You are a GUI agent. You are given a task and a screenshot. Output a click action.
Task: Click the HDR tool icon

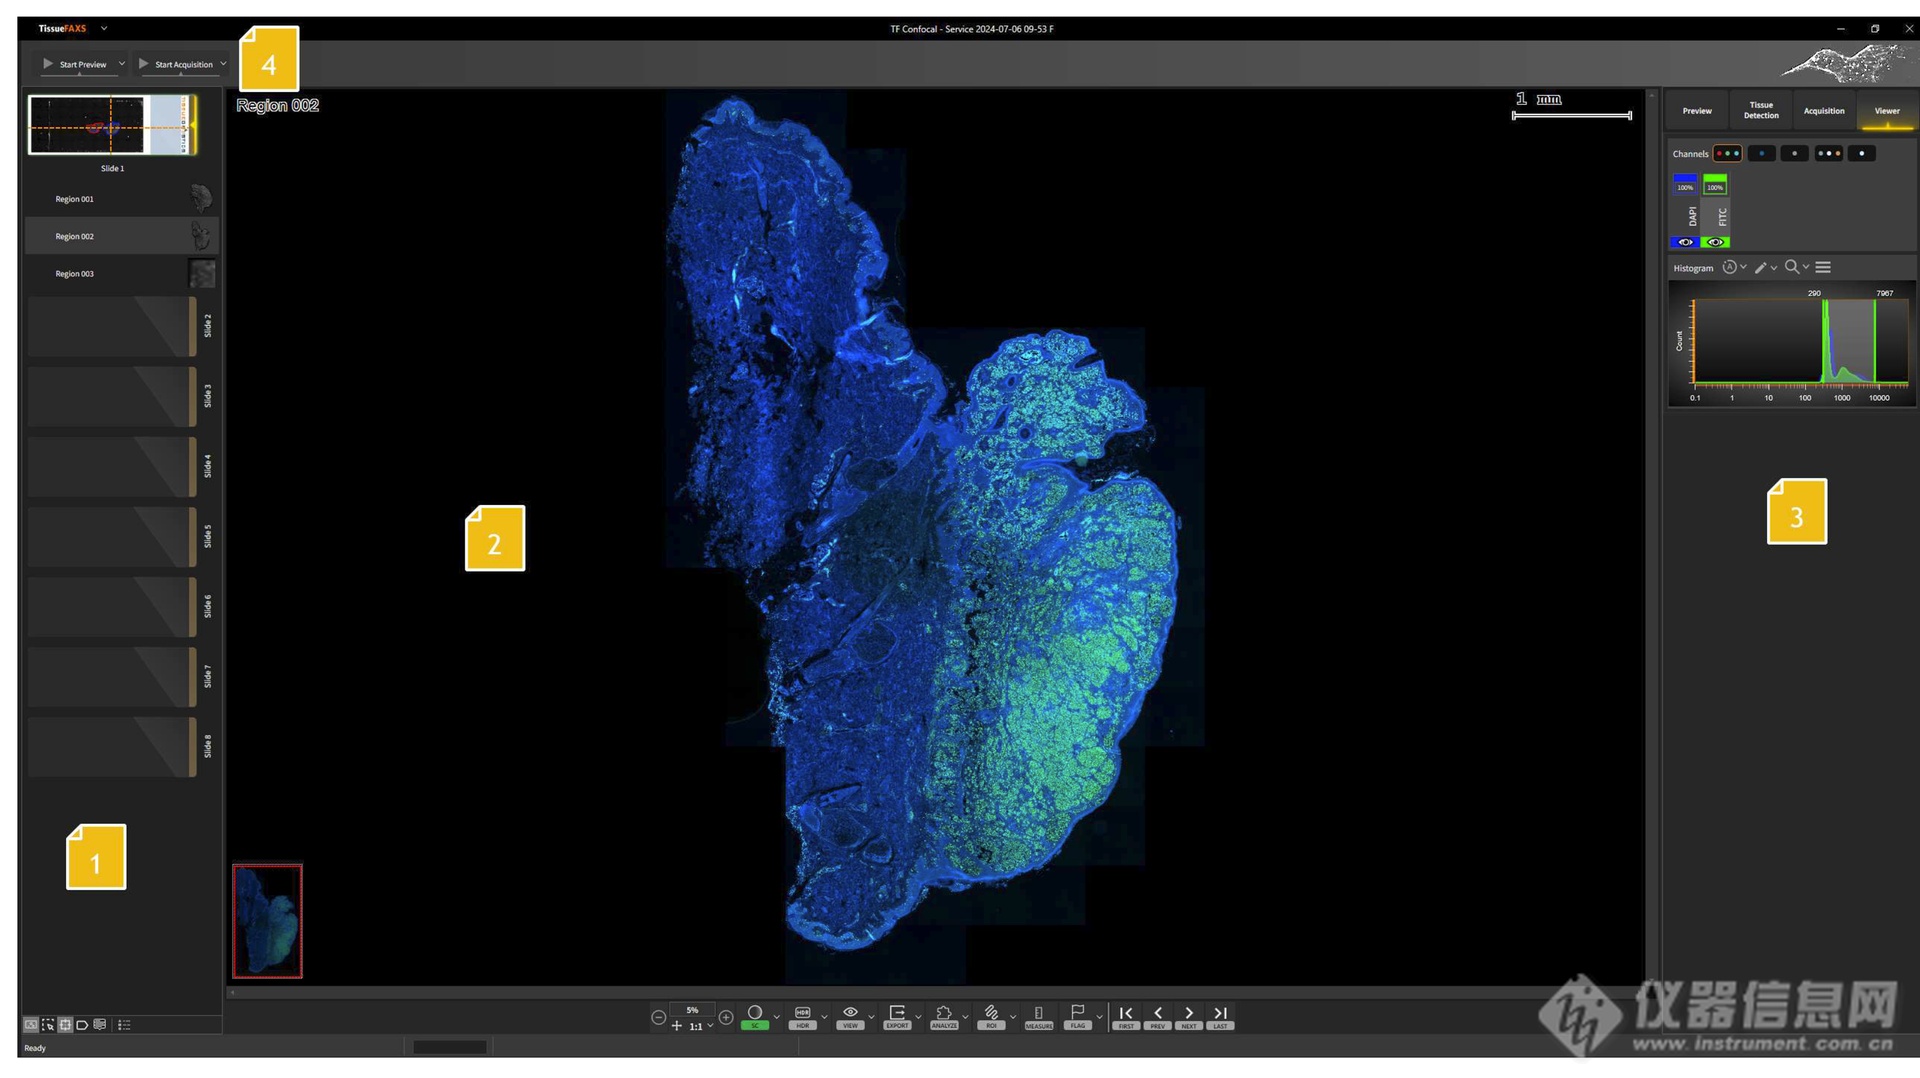tap(802, 1017)
